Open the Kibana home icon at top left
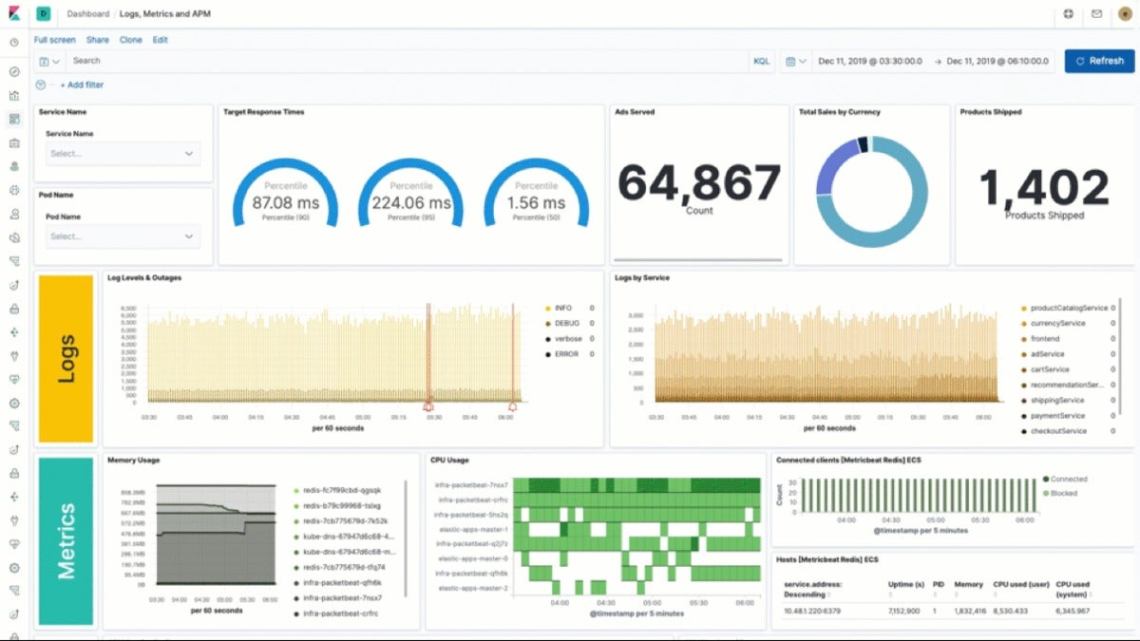The image size is (1140, 641). [14, 13]
